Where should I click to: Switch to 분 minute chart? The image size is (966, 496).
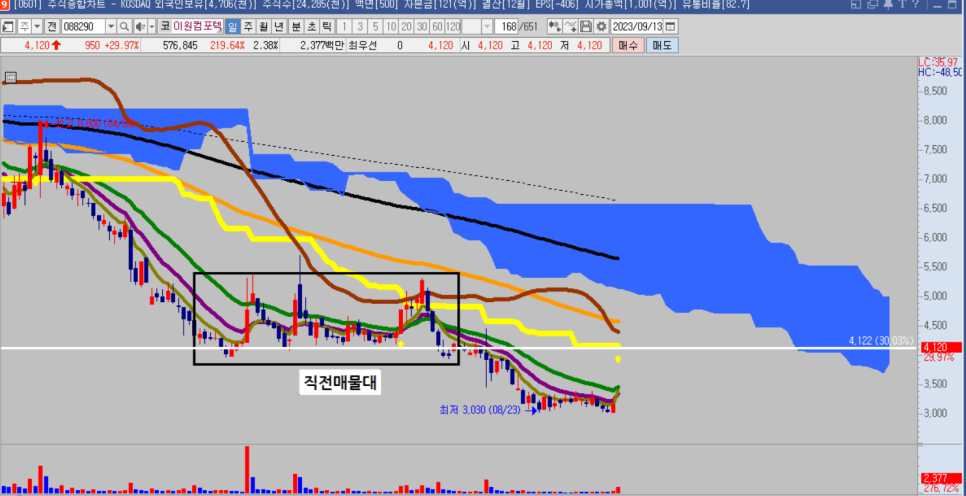296,26
